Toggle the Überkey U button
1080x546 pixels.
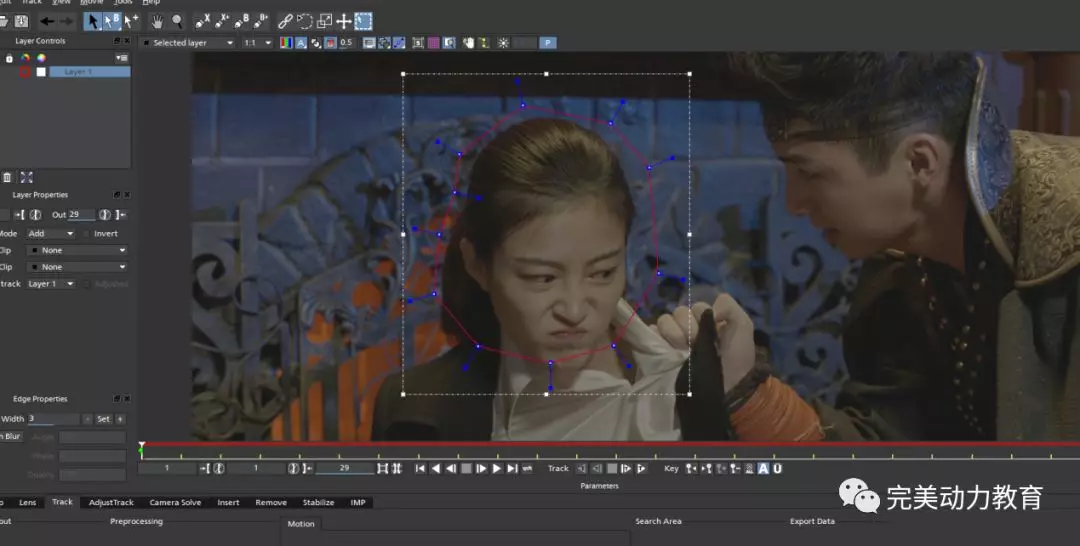pyautogui.click(x=777, y=469)
